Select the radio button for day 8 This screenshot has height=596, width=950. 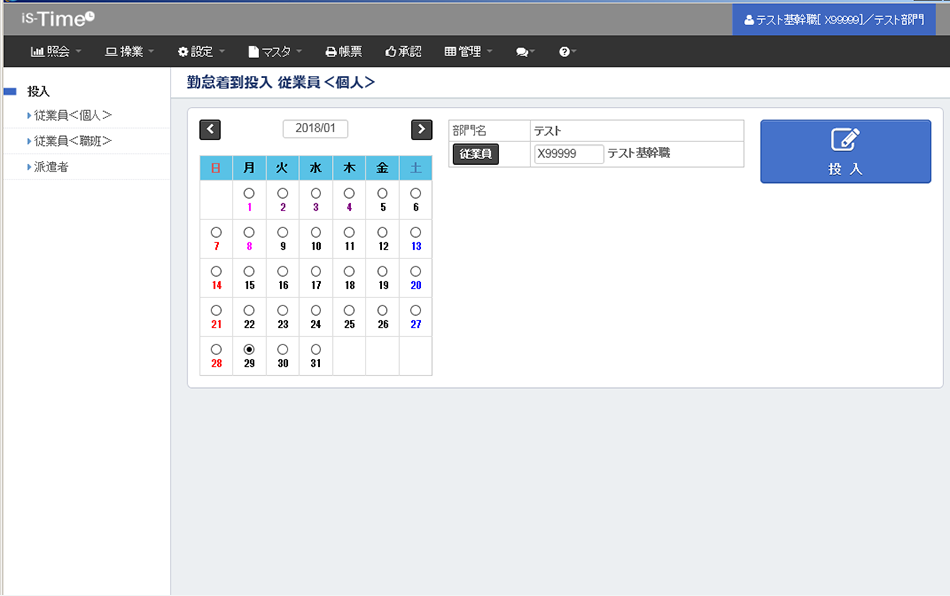click(249, 233)
